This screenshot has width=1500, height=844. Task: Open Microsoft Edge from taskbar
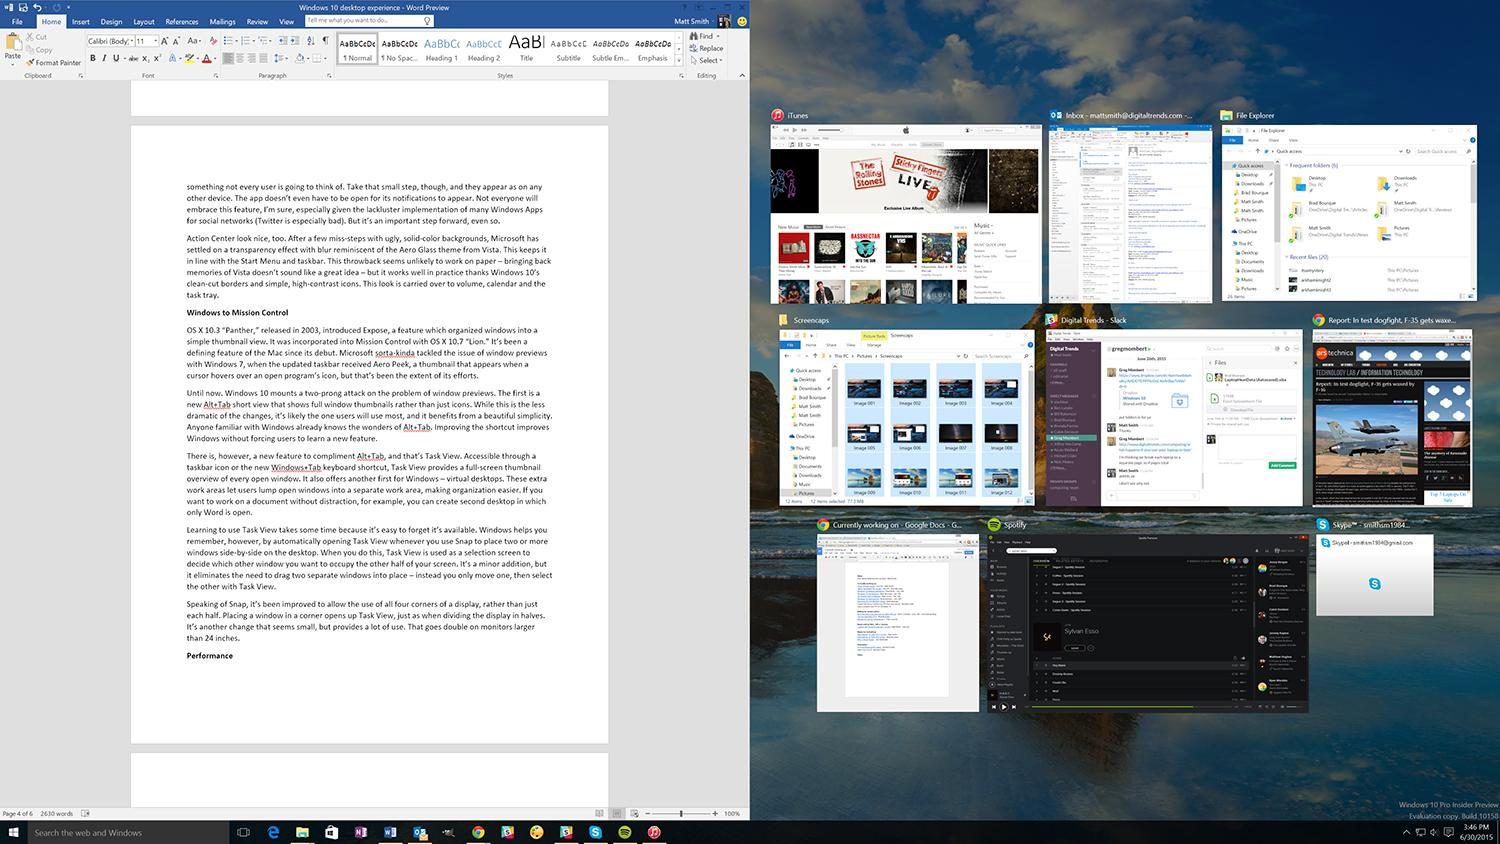(273, 832)
